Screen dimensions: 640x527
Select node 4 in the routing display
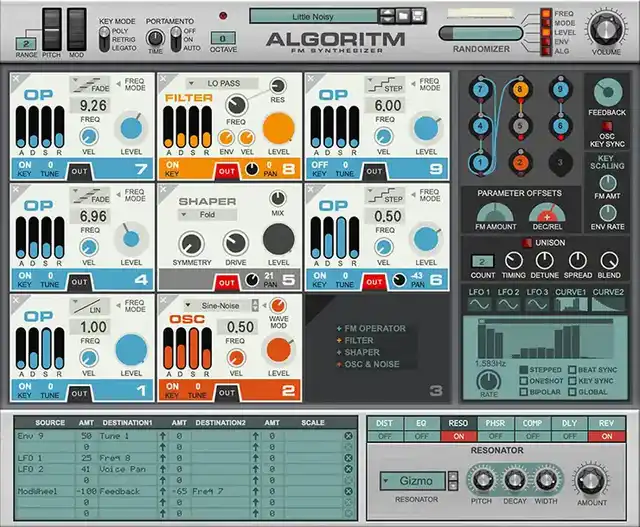480,126
